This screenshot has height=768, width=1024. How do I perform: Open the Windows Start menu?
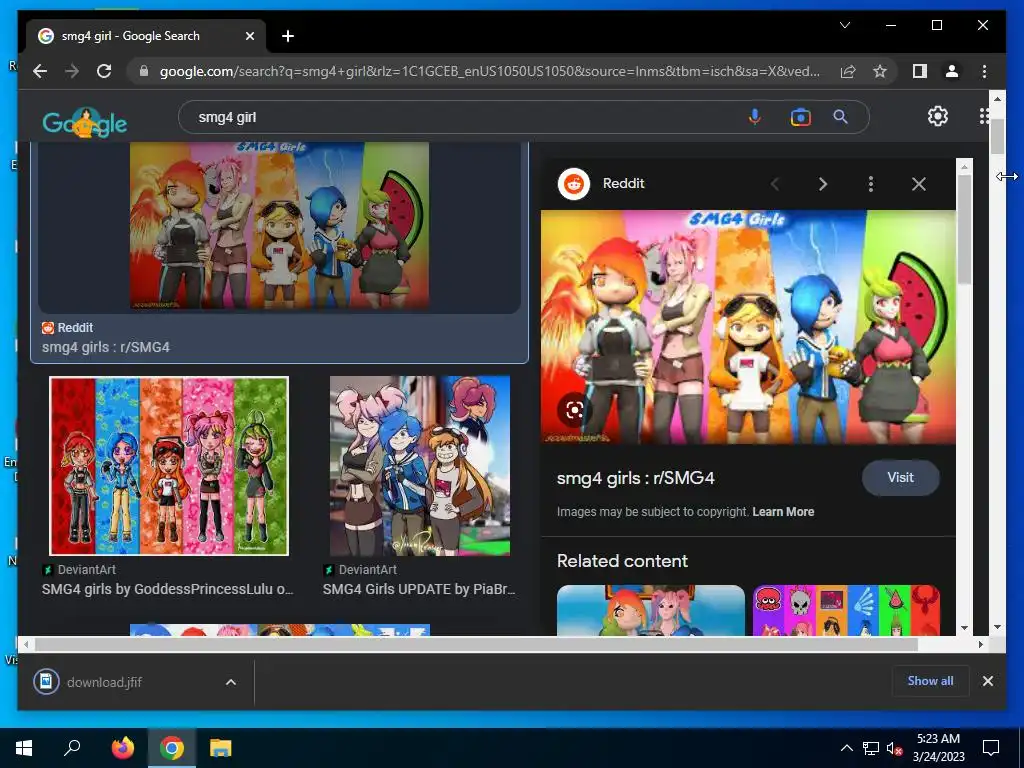24,748
